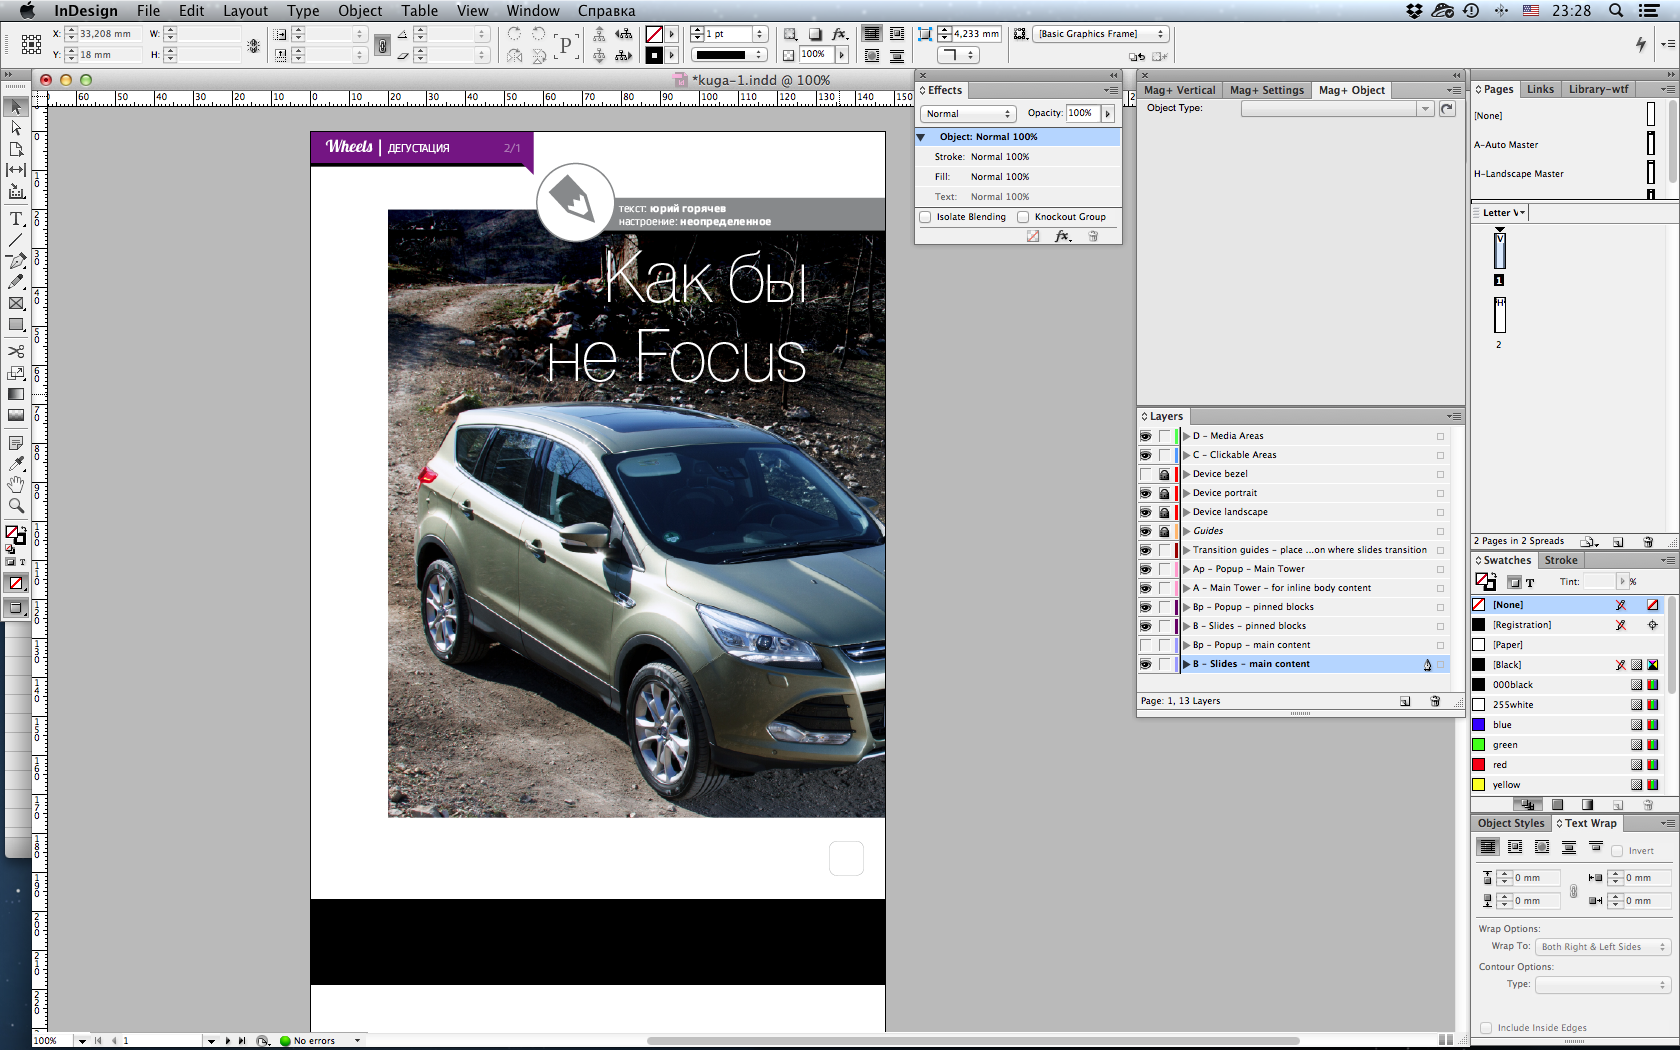Select the Gradient Swatch tool
This screenshot has width=1680, height=1050.
(16, 394)
